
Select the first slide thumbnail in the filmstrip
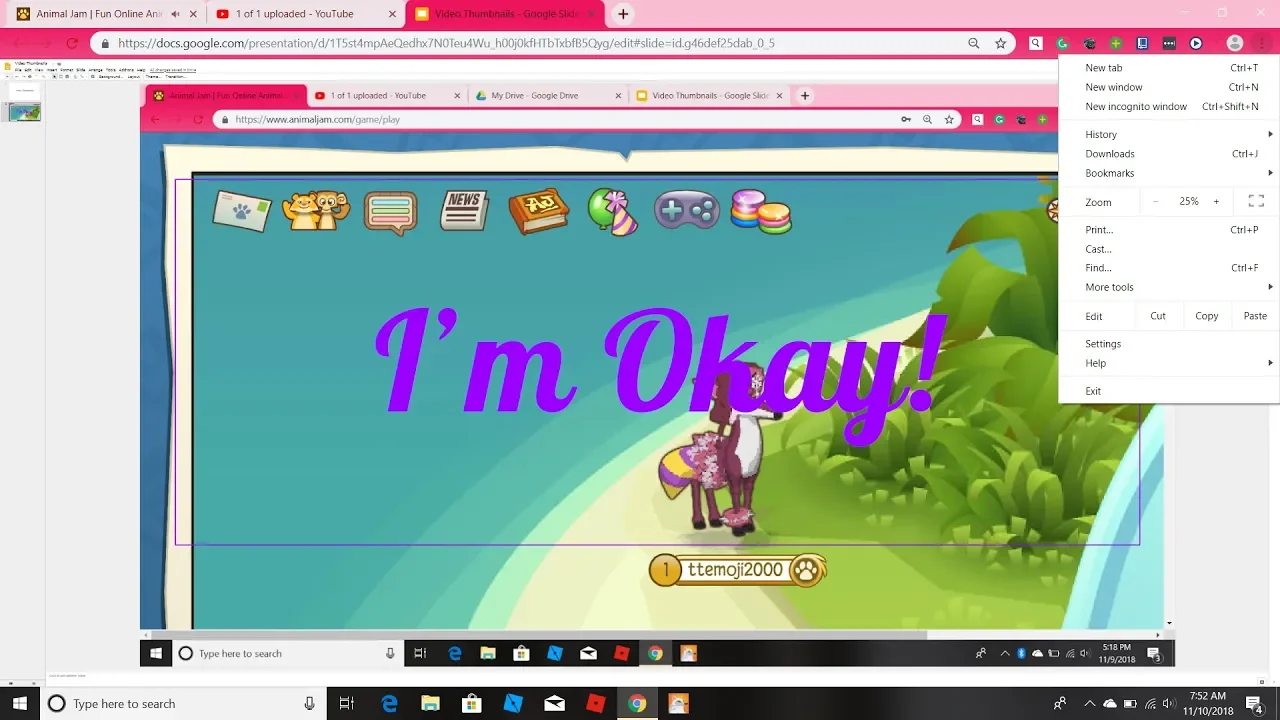24,90
